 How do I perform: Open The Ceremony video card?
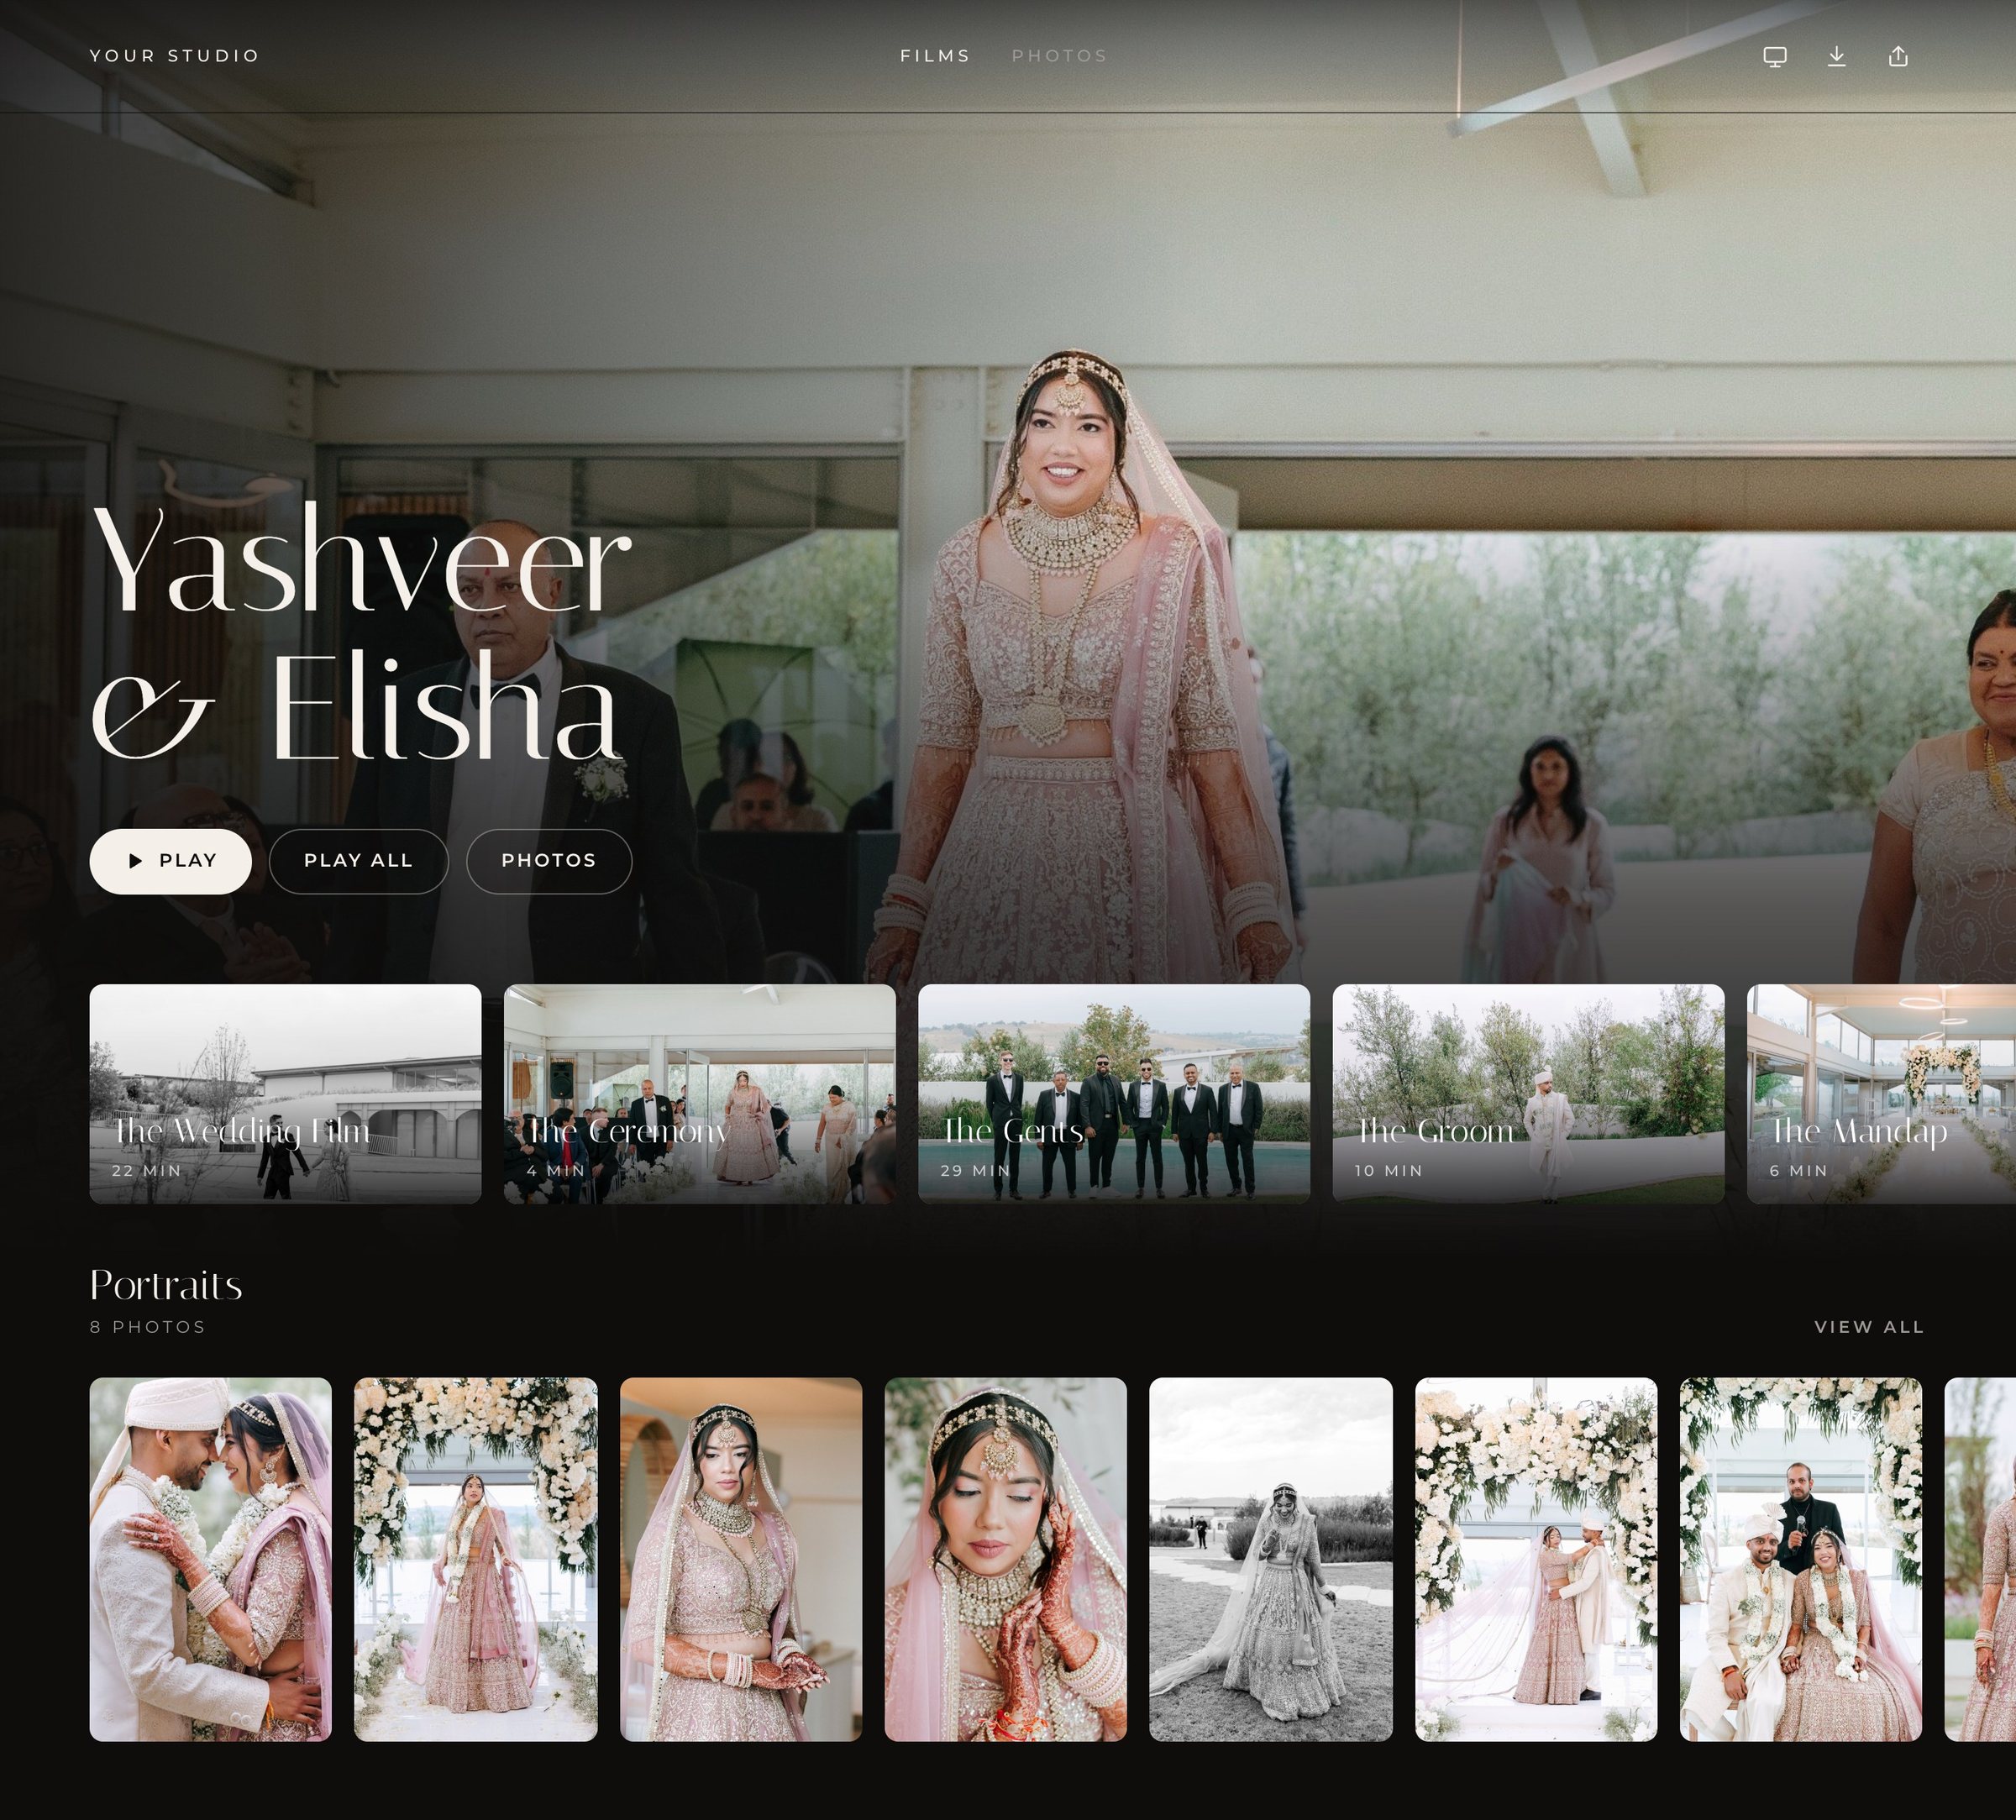click(700, 1094)
